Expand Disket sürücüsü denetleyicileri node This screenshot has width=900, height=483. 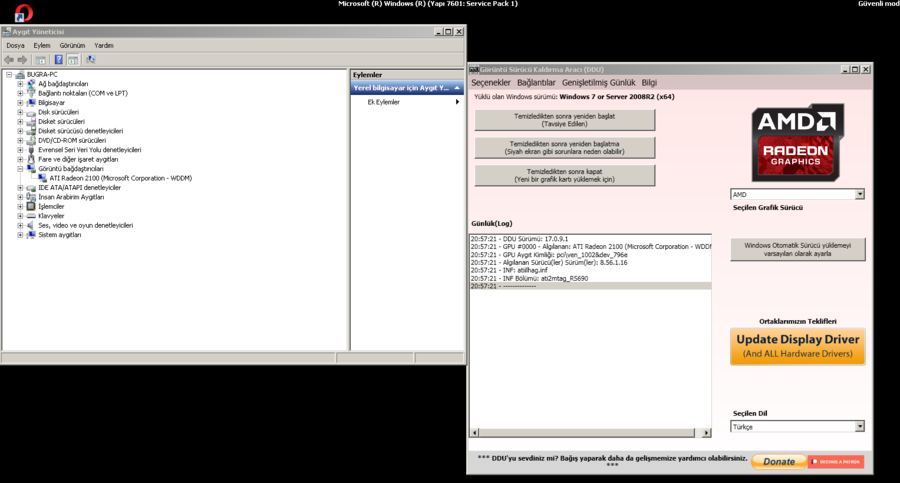click(x=20, y=131)
